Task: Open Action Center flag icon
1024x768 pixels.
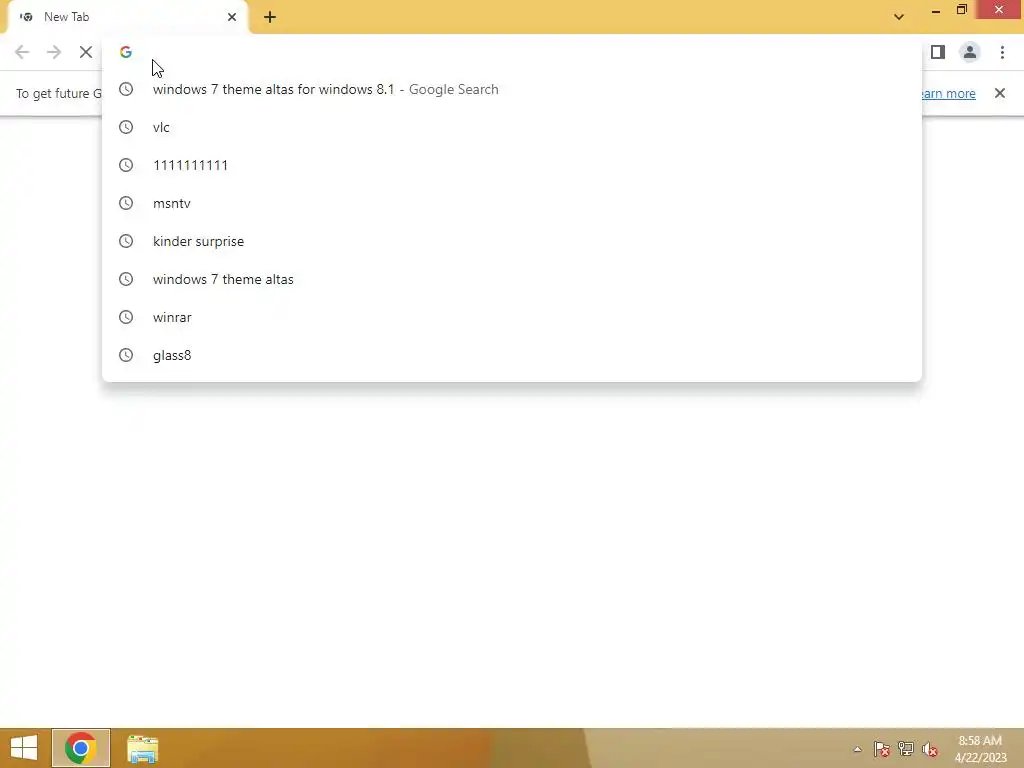Action: (882, 749)
